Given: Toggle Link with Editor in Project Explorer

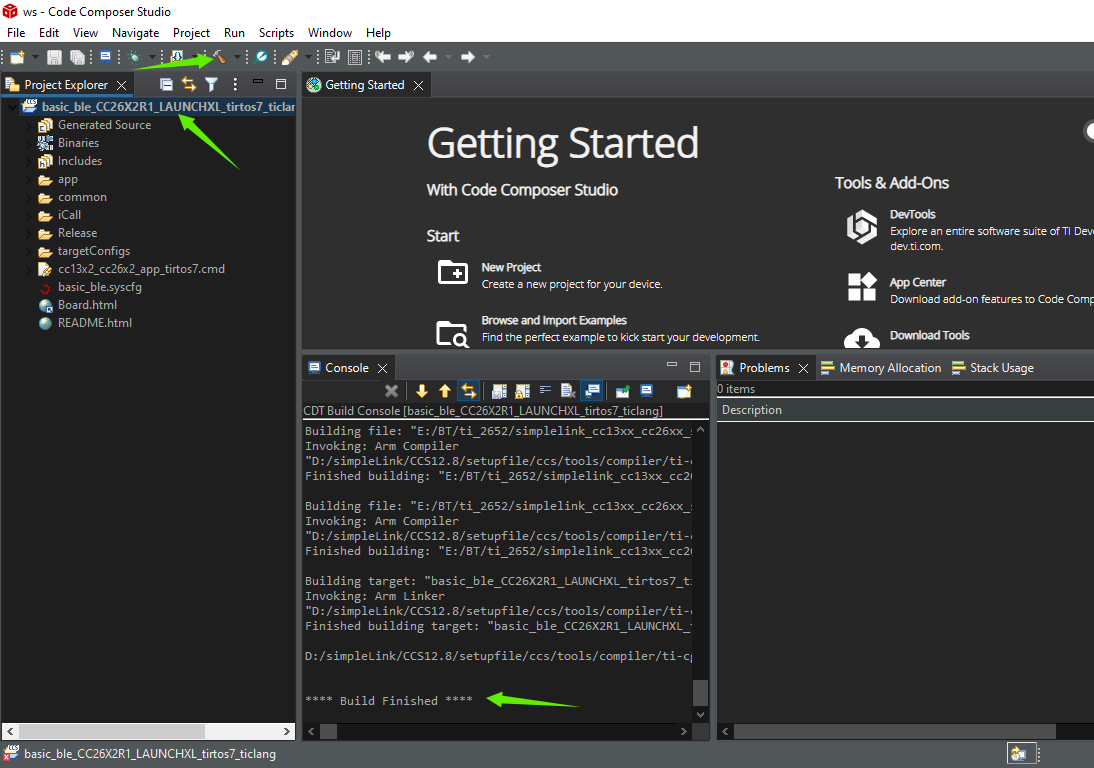Looking at the screenshot, I should click(189, 84).
